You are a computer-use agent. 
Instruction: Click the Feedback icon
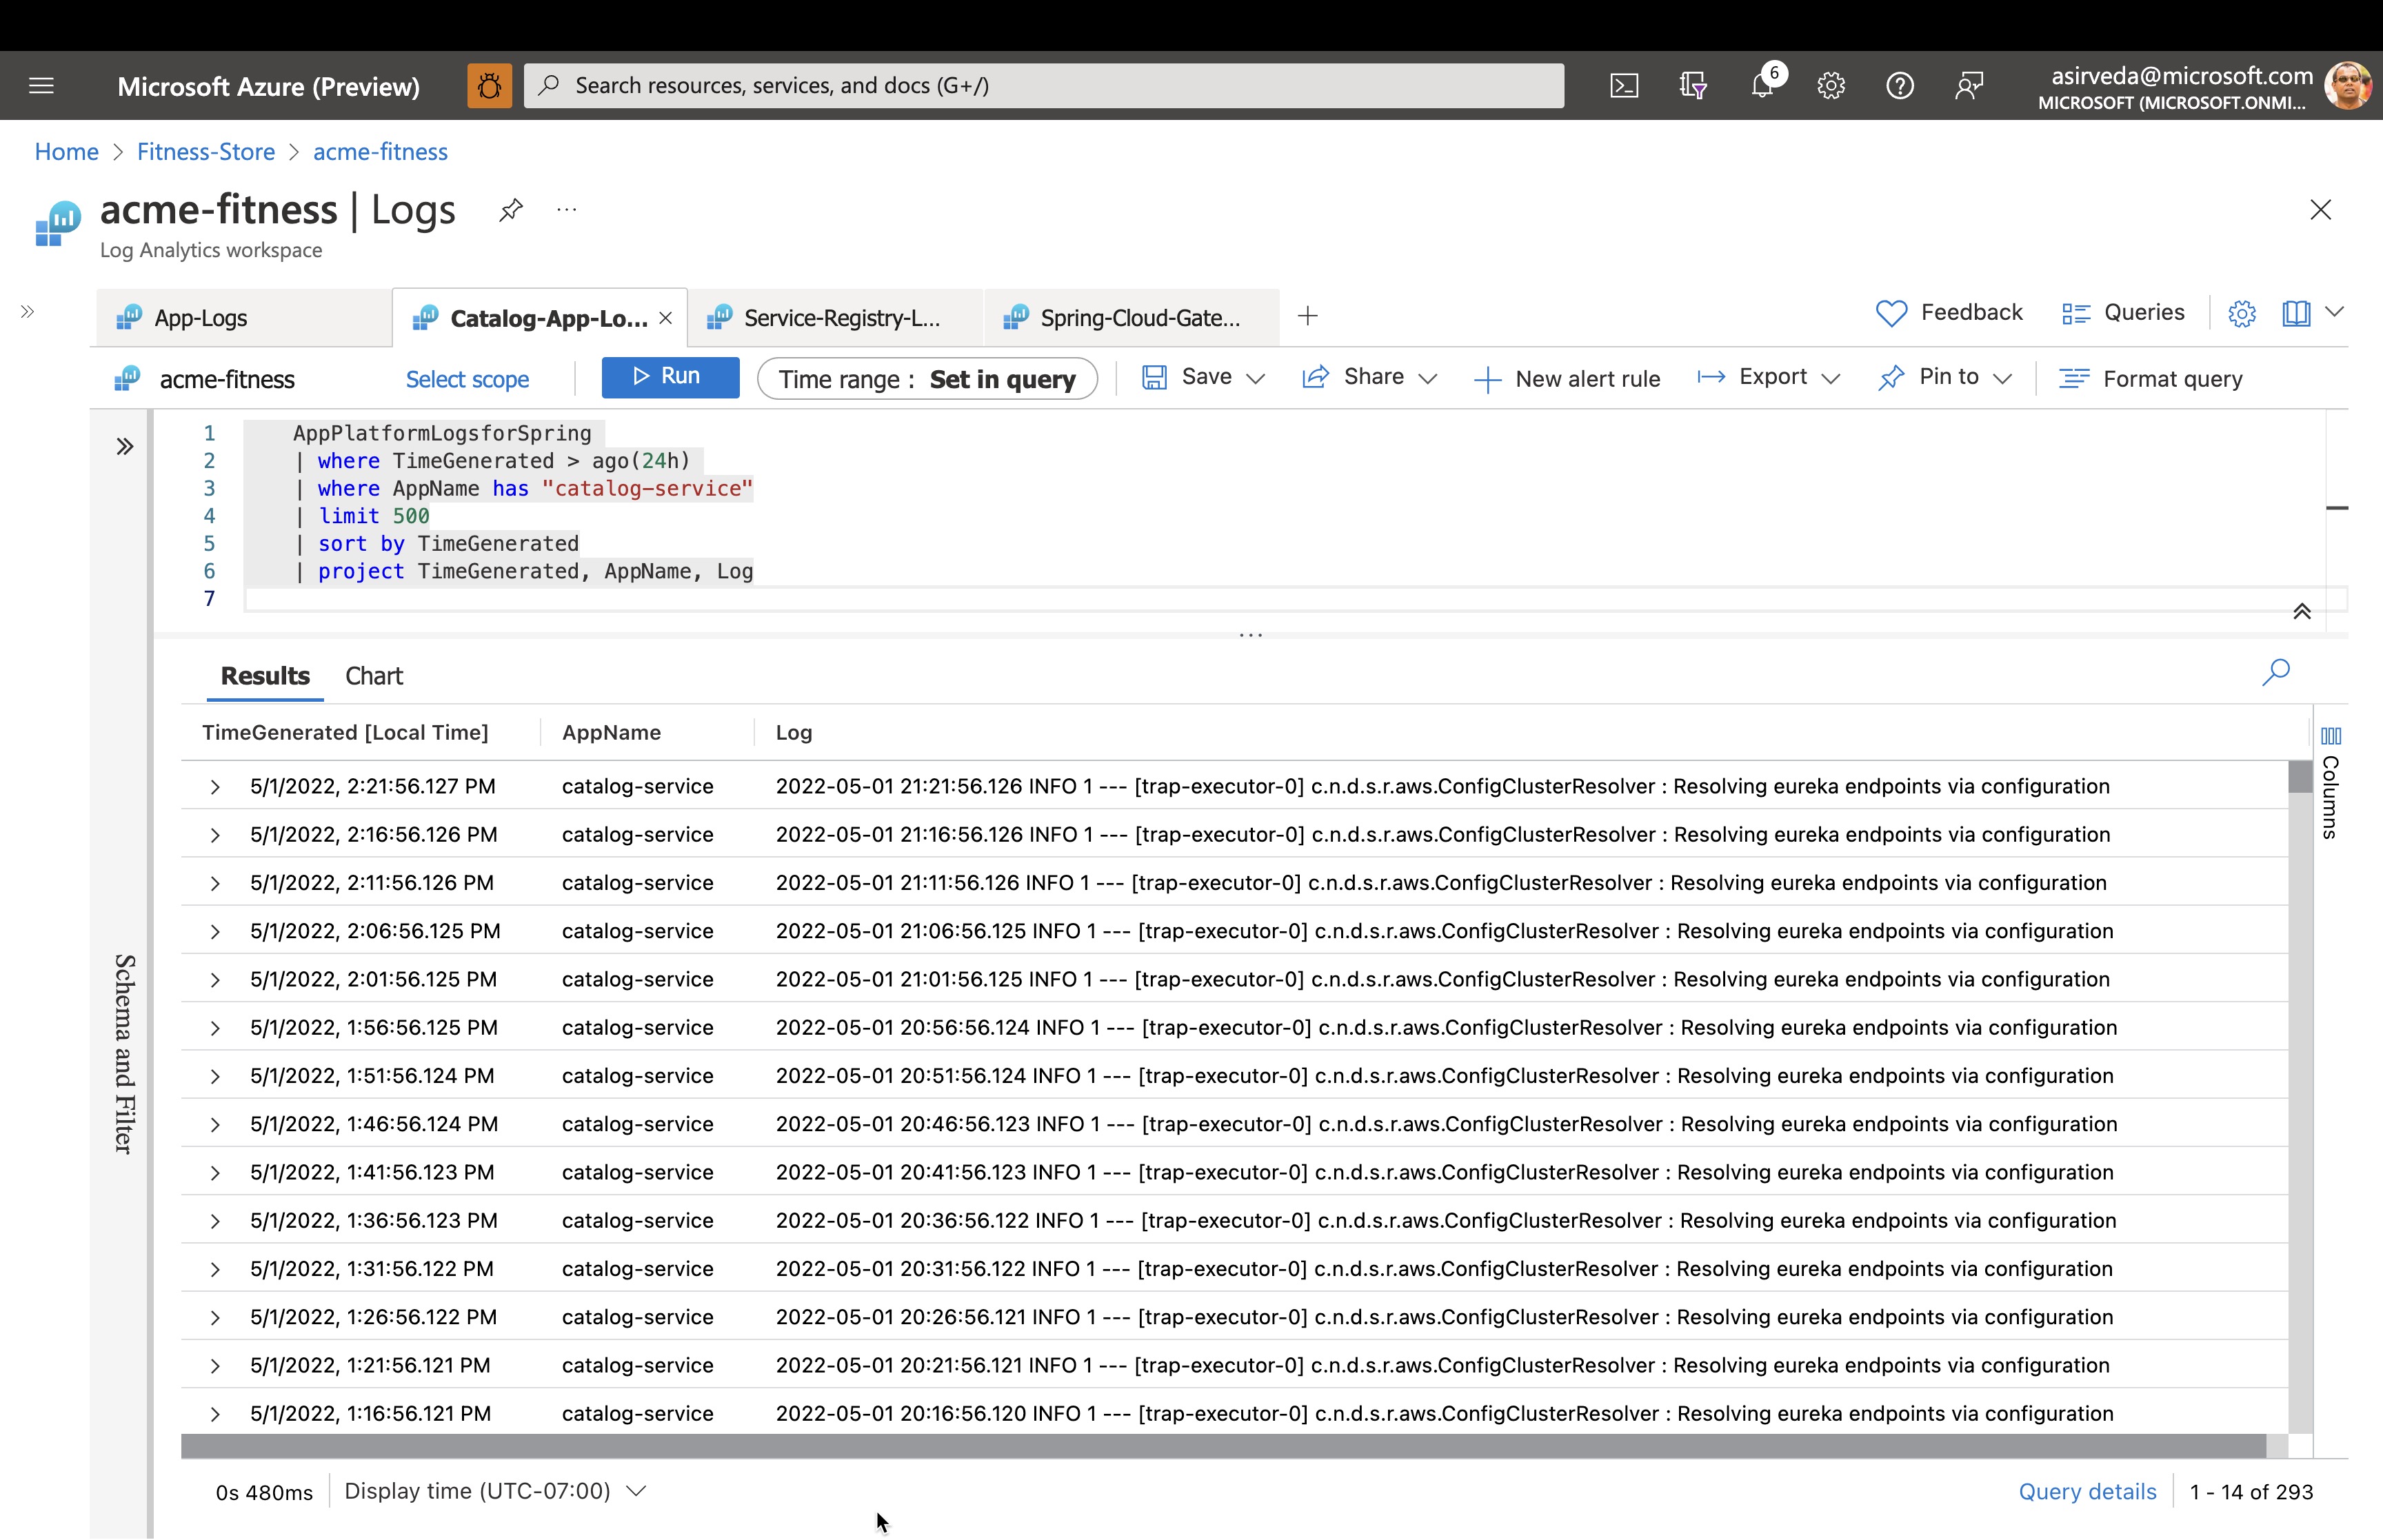tap(1891, 311)
